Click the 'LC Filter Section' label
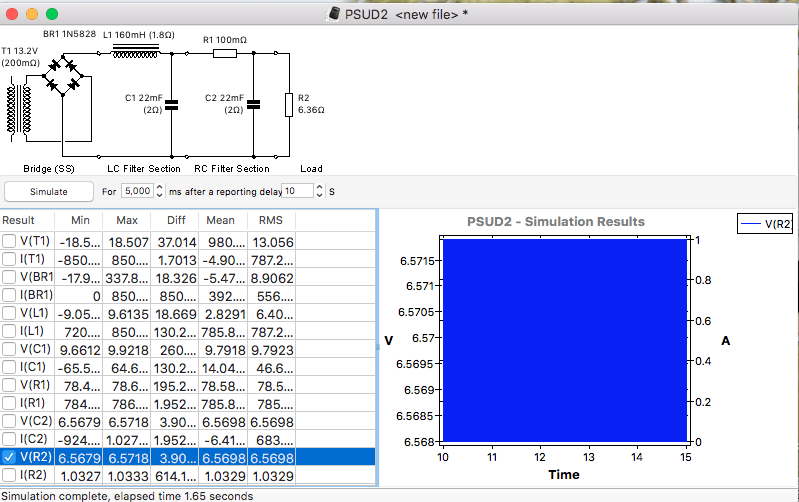 [x=144, y=169]
